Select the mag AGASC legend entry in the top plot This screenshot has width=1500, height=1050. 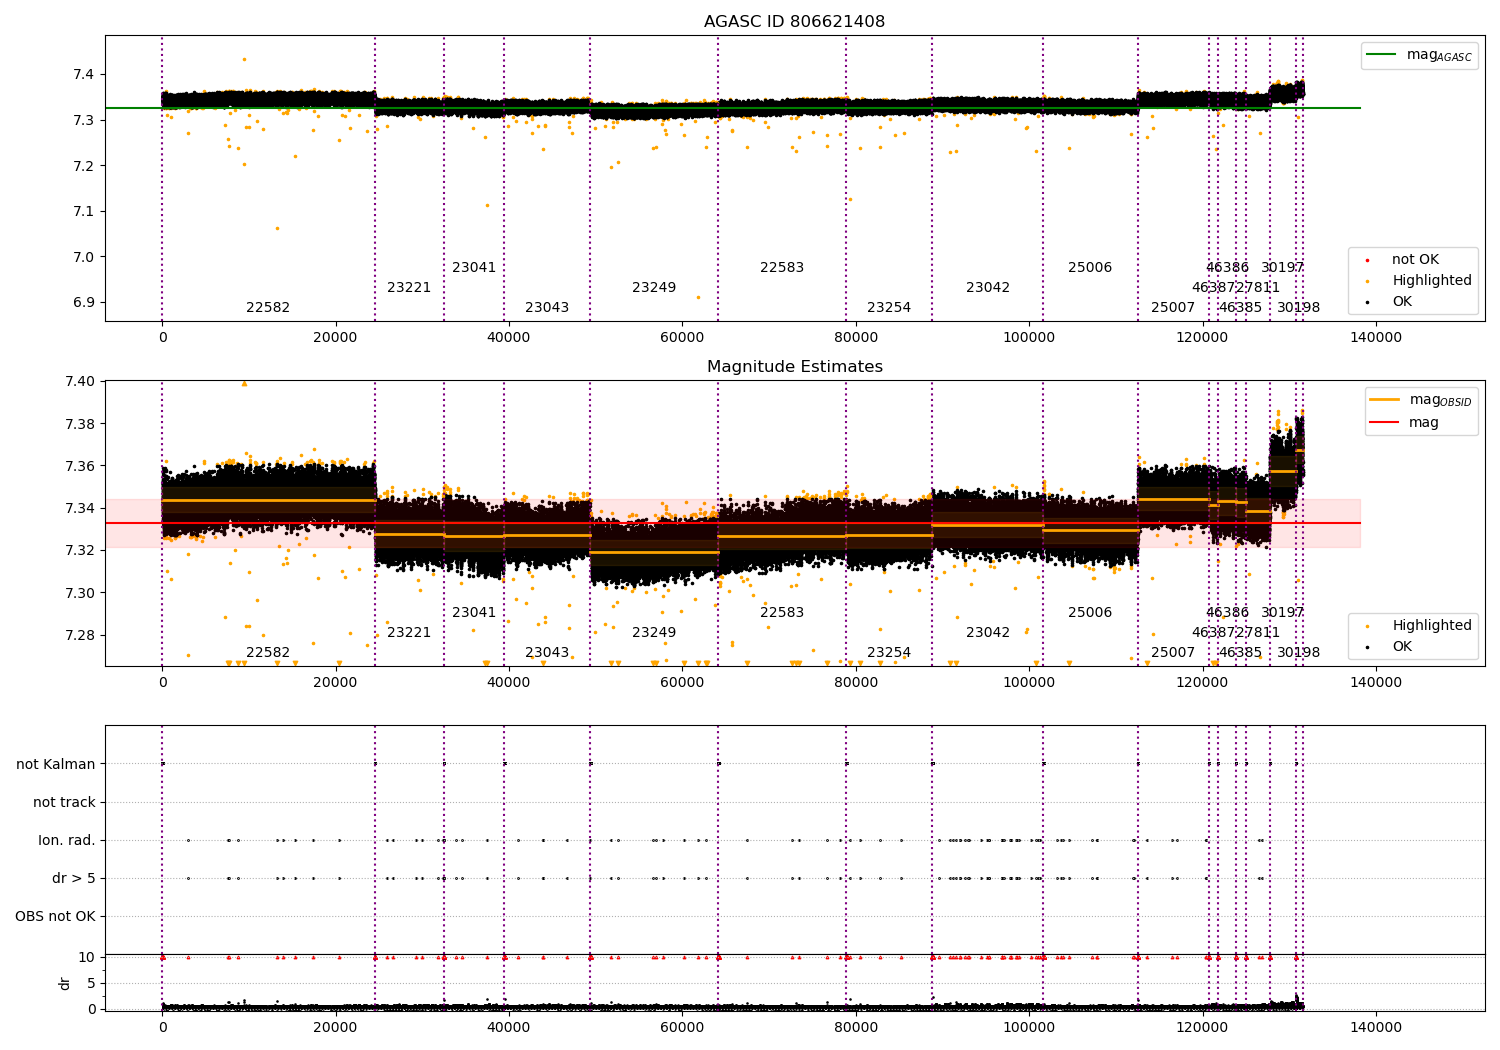[x=1420, y=55]
